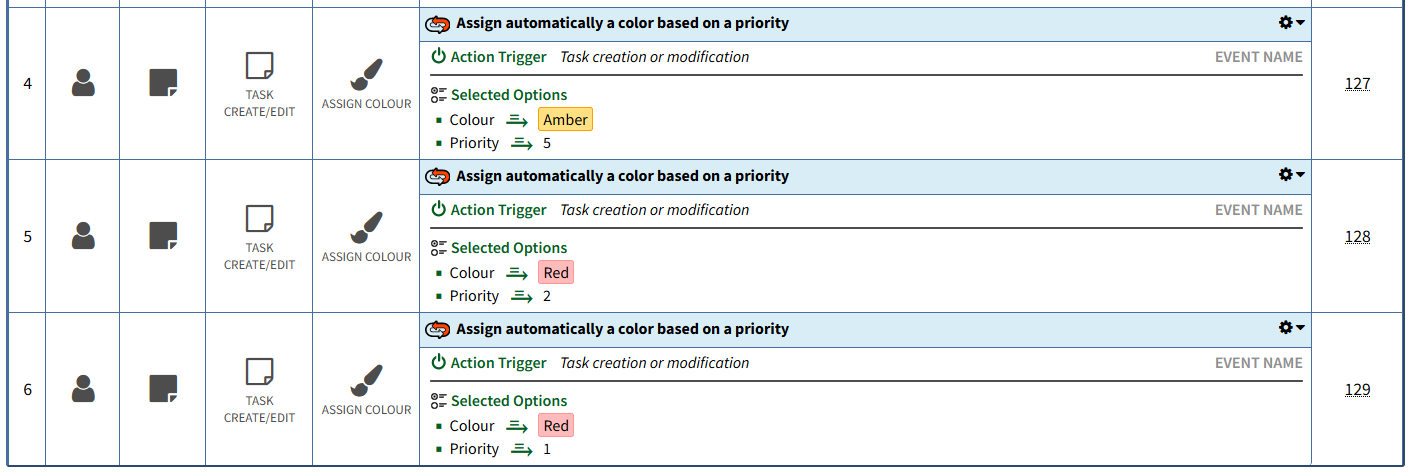The width and height of the screenshot is (1410, 476).
Task: Click the Assign Colour brush icon in row 4
Action: click(x=366, y=74)
